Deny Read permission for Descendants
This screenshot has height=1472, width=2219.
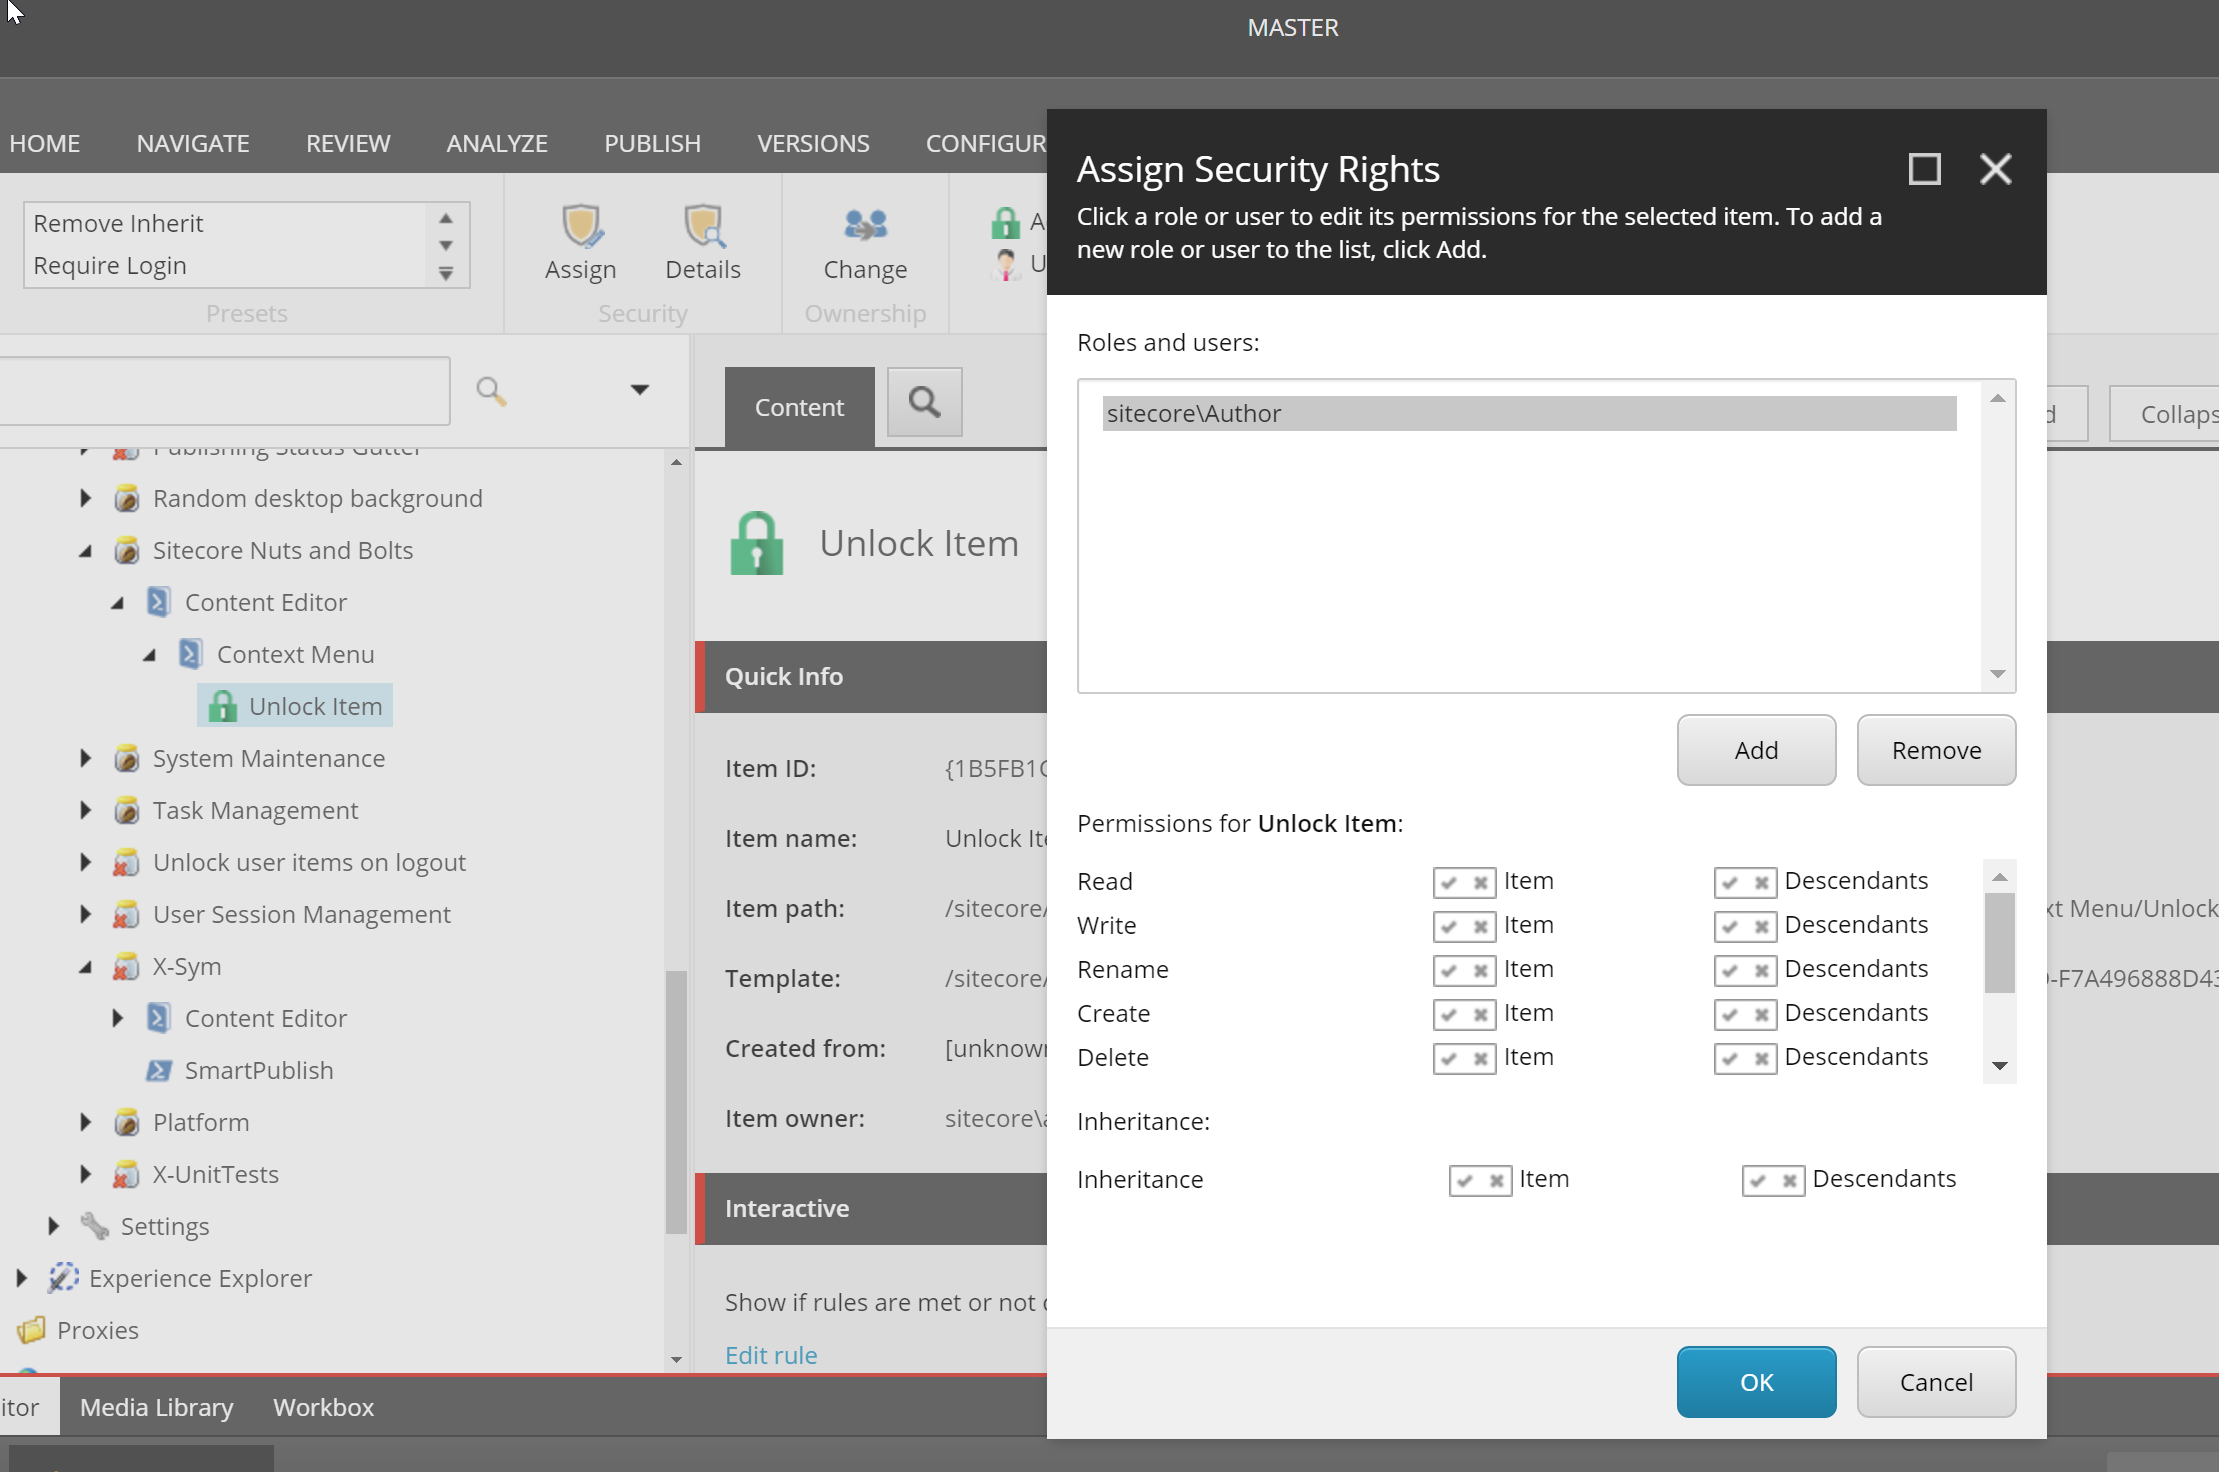coord(1762,882)
